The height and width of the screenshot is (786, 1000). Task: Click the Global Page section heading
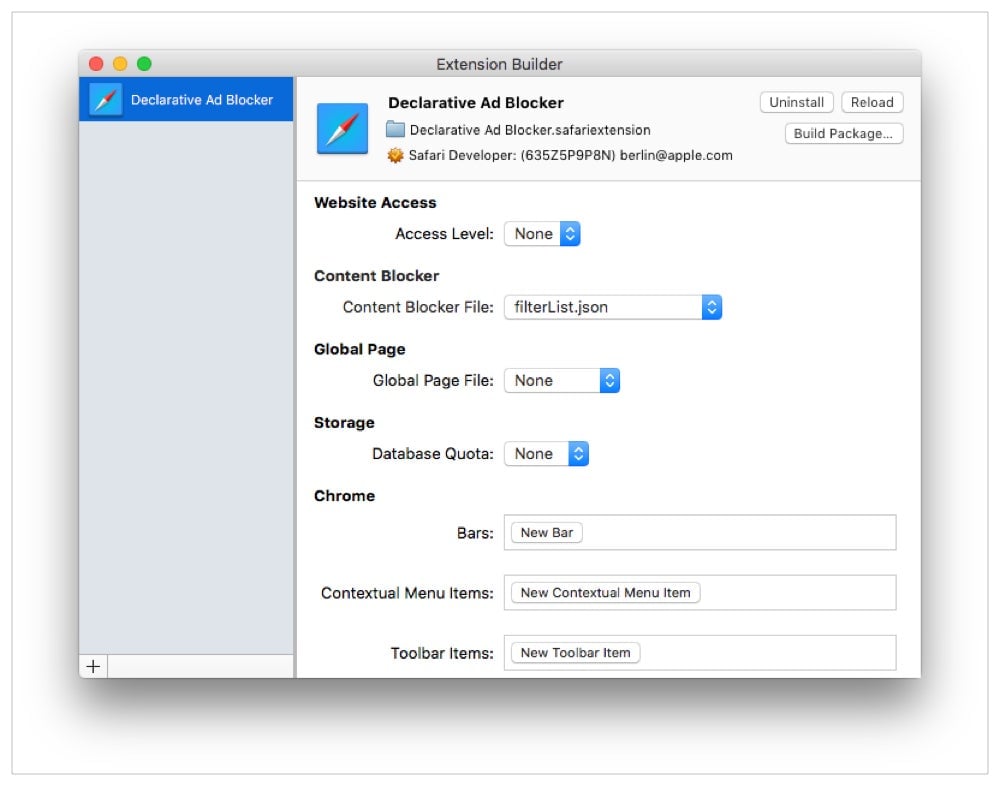click(x=360, y=350)
